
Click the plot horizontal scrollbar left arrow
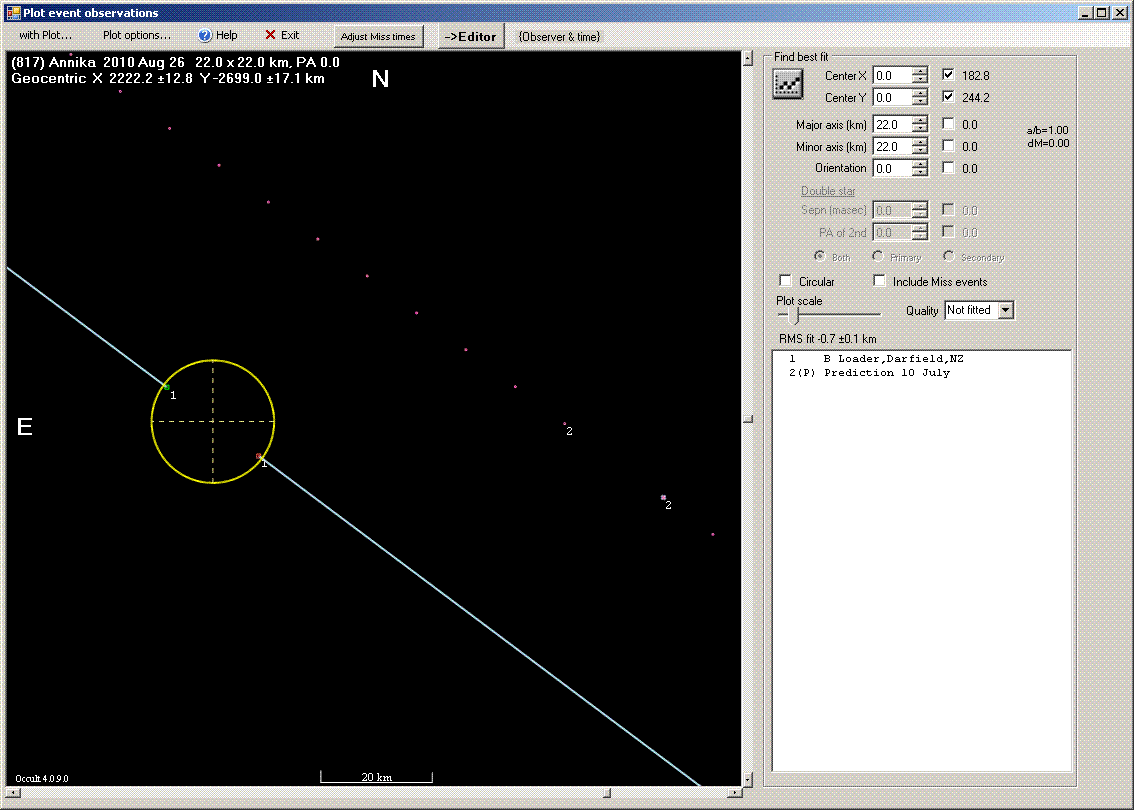[x=13, y=792]
